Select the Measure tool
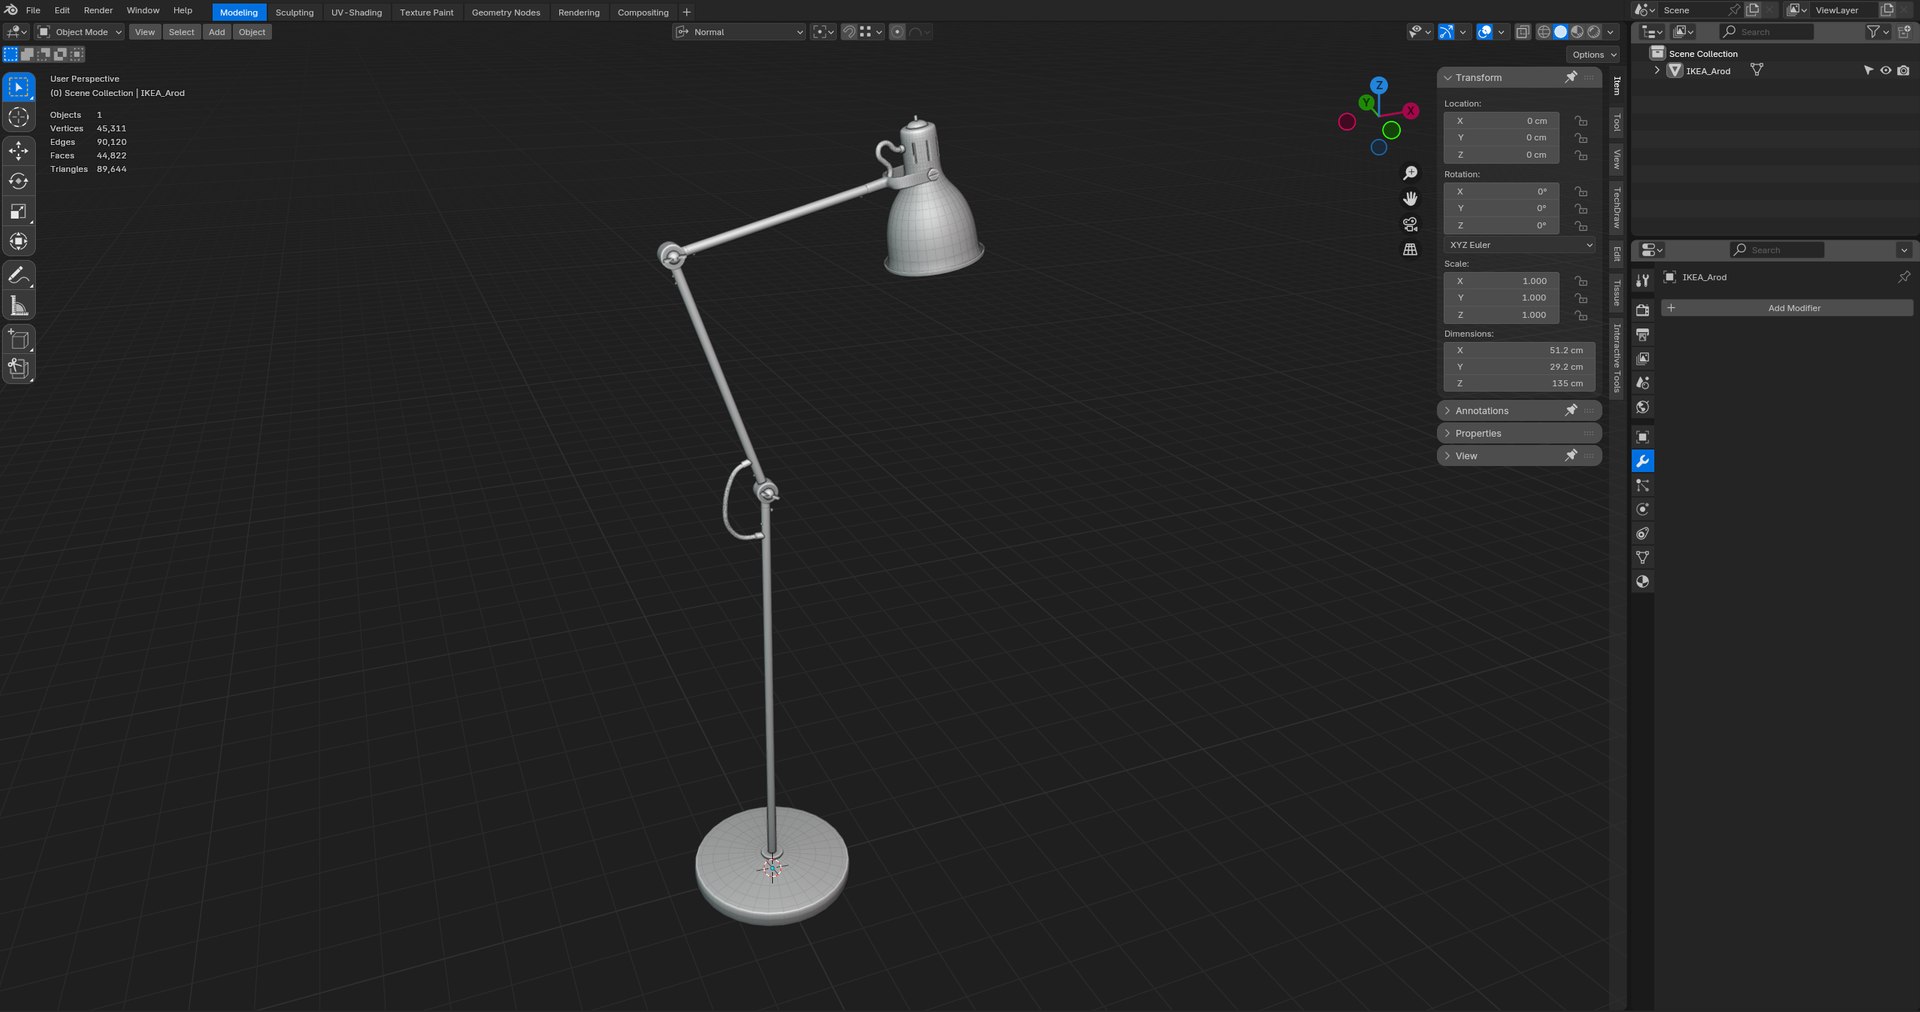The width and height of the screenshot is (1920, 1012). [x=19, y=305]
